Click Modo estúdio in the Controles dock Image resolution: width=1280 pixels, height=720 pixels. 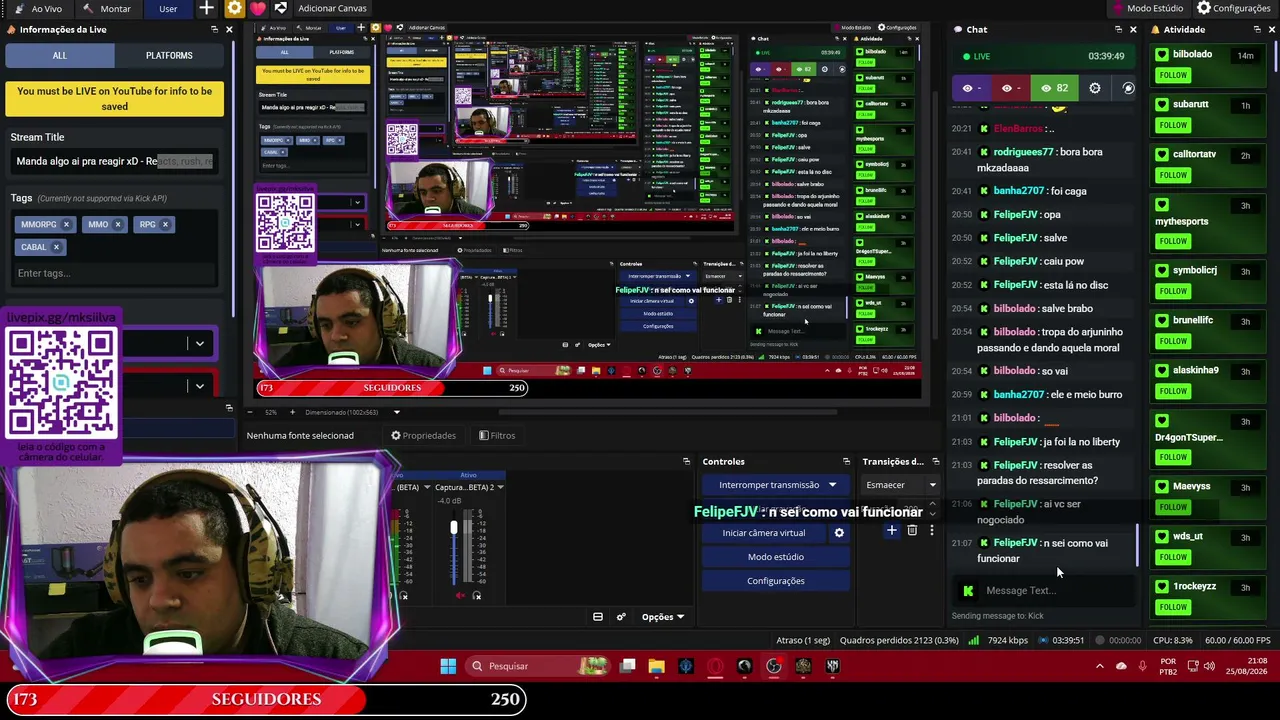coord(776,557)
